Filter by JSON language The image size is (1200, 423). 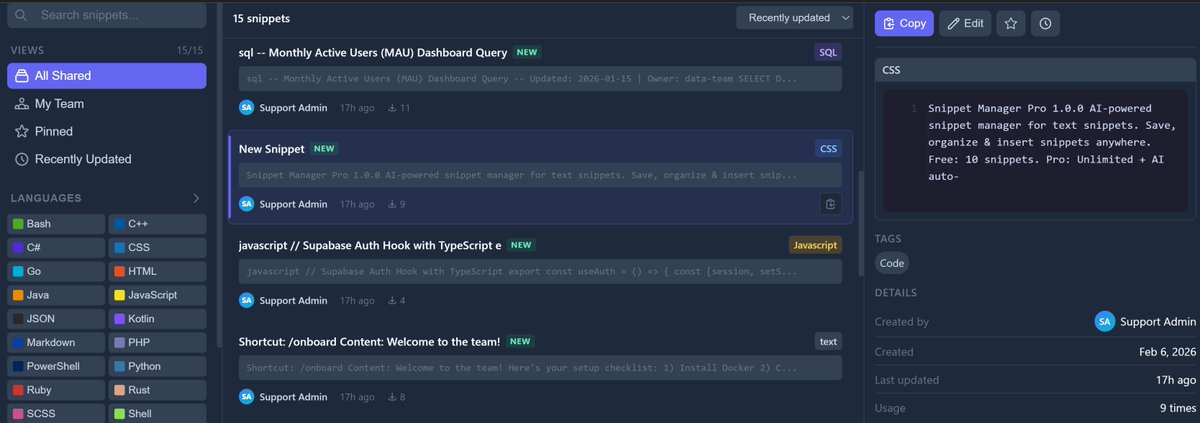(x=56, y=320)
